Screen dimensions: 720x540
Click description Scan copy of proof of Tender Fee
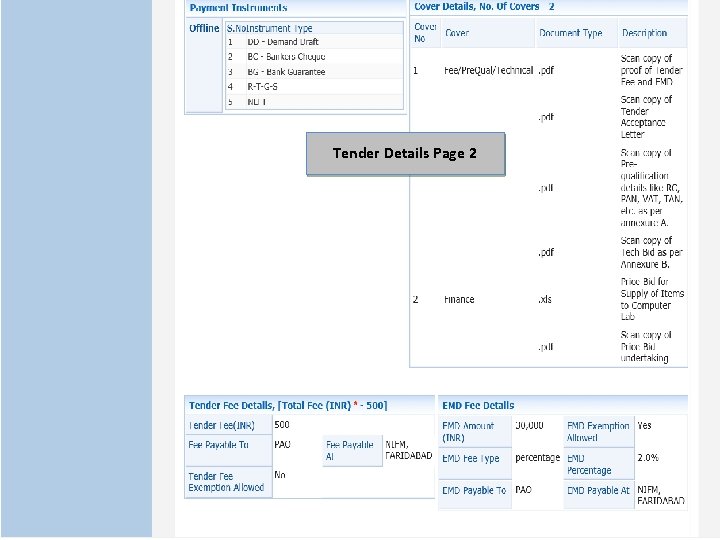point(652,70)
